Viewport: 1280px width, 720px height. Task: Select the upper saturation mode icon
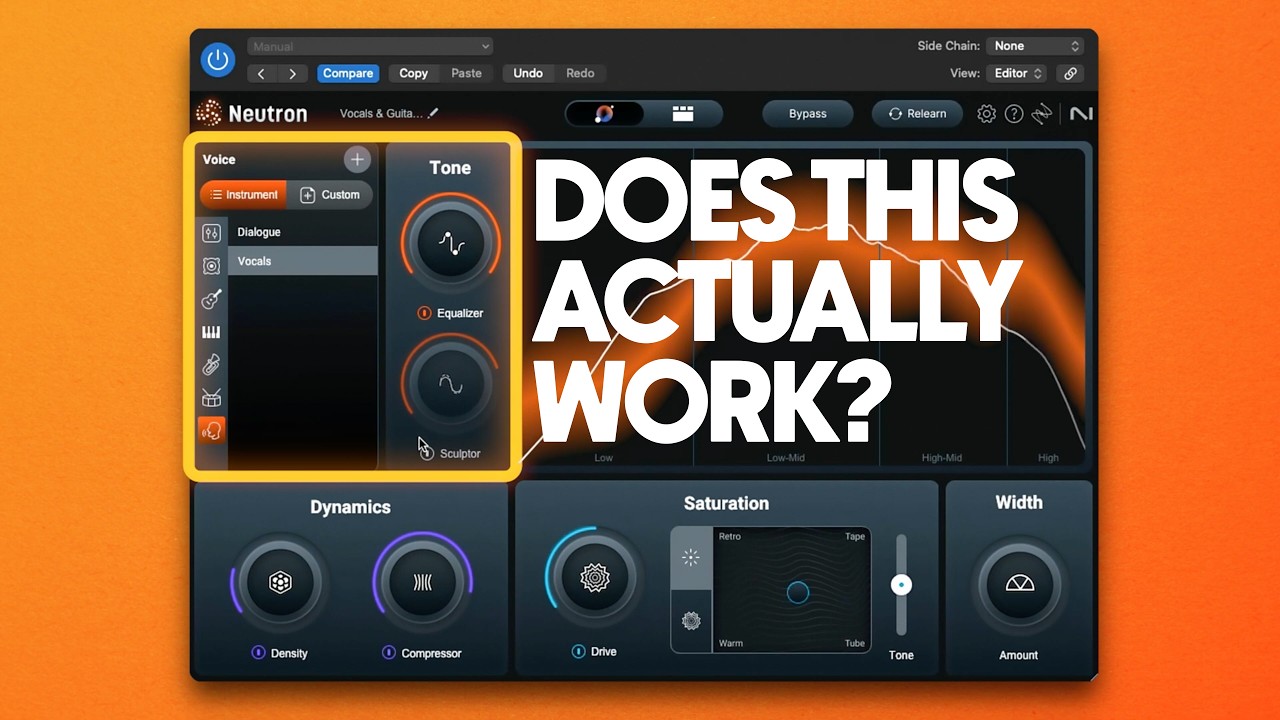point(691,558)
